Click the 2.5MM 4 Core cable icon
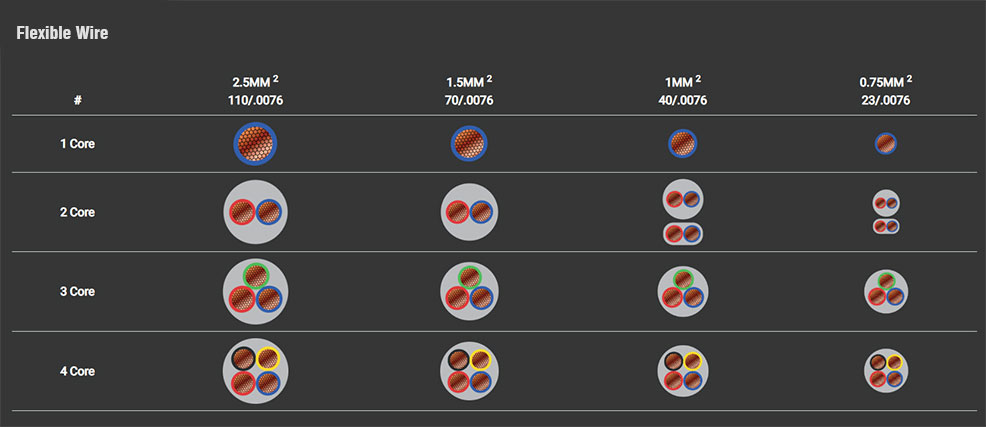This screenshot has width=986, height=427. pyautogui.click(x=255, y=371)
